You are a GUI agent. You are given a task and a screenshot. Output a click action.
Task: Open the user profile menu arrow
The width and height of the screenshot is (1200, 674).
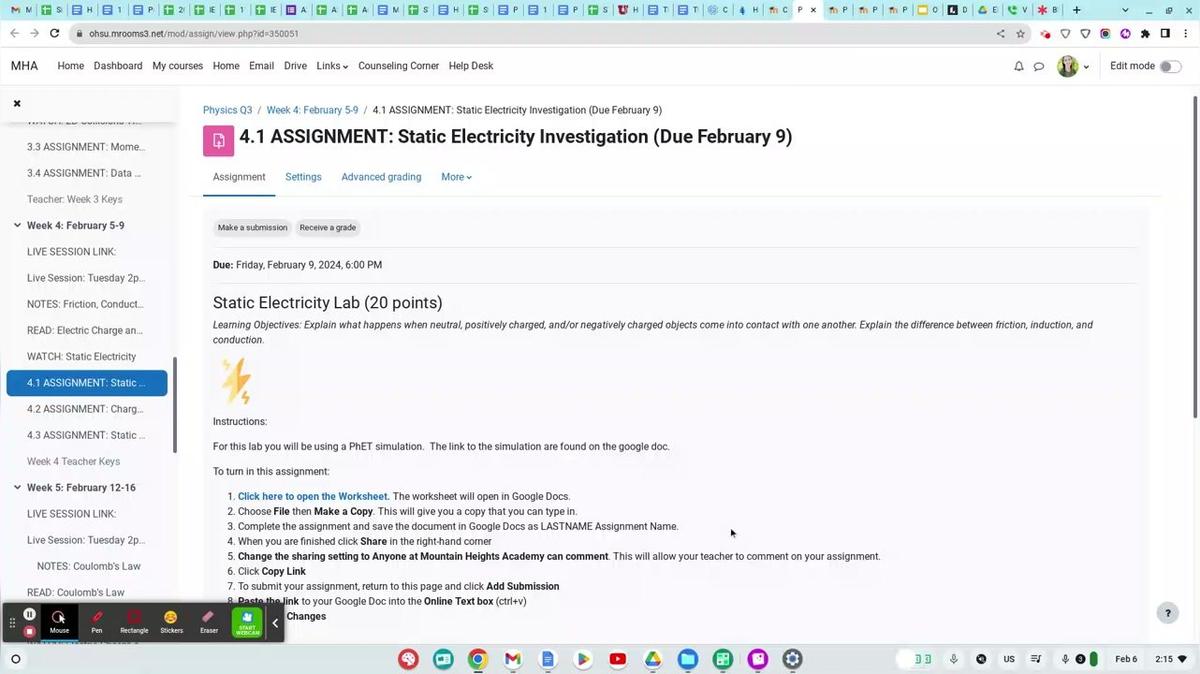tap(1086, 67)
